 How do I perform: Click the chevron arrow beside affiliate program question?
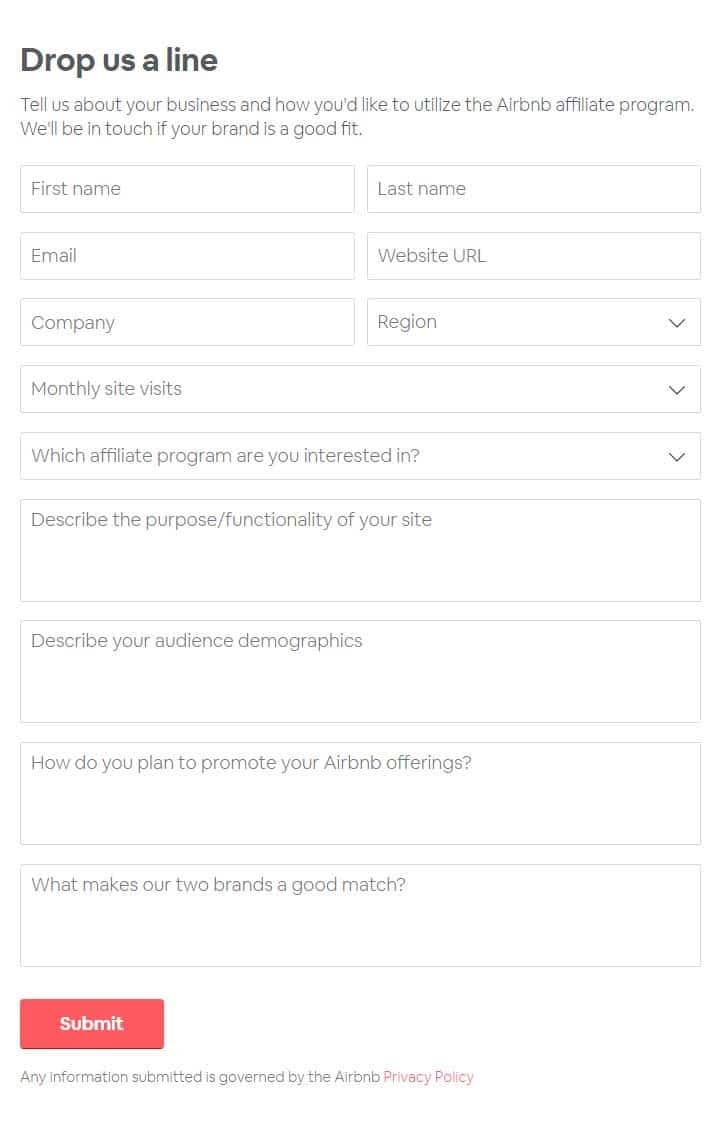(x=676, y=457)
